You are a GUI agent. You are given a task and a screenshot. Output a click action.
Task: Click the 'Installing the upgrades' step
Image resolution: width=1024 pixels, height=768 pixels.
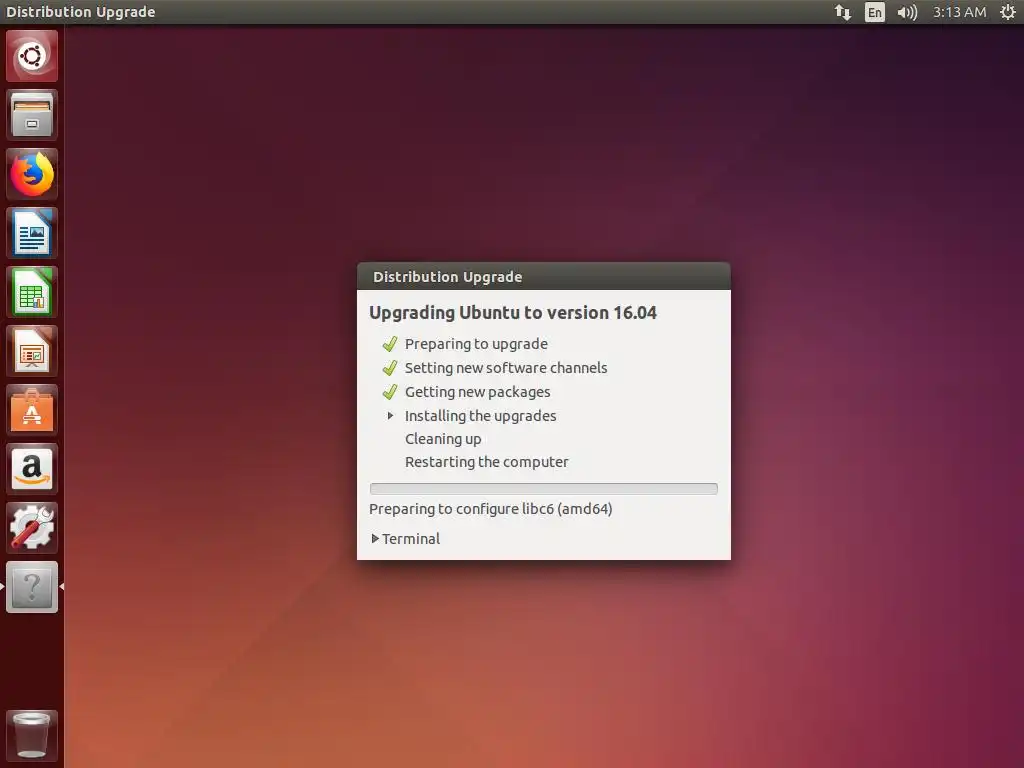481,416
